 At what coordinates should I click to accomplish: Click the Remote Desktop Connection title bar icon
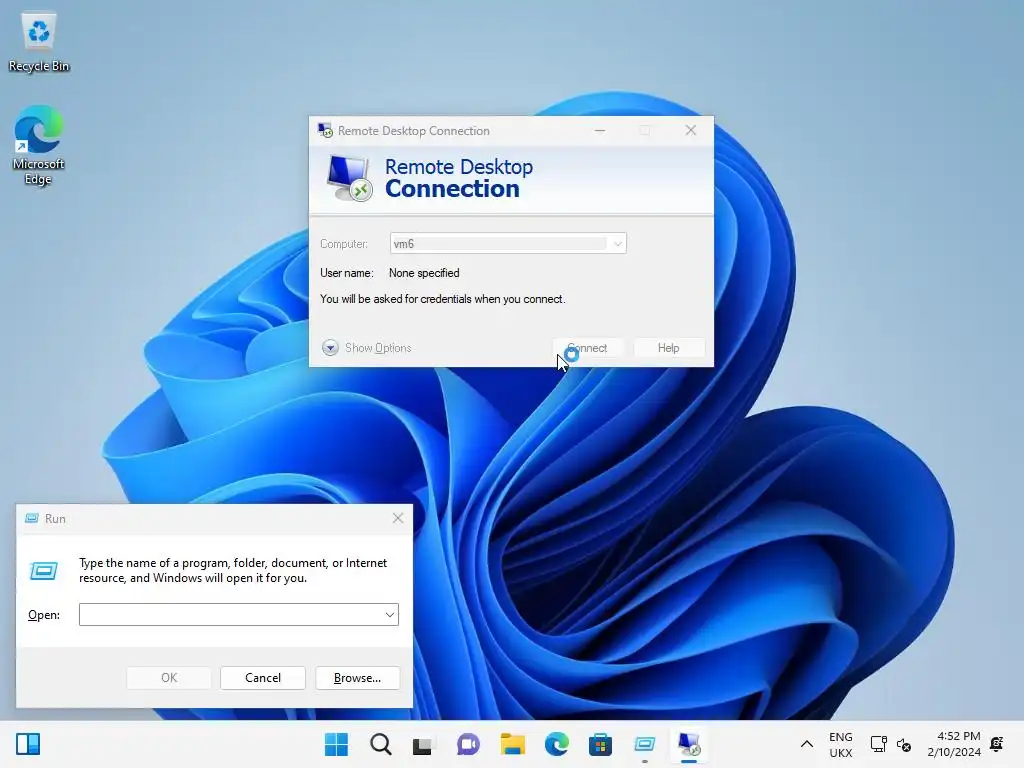(x=325, y=130)
